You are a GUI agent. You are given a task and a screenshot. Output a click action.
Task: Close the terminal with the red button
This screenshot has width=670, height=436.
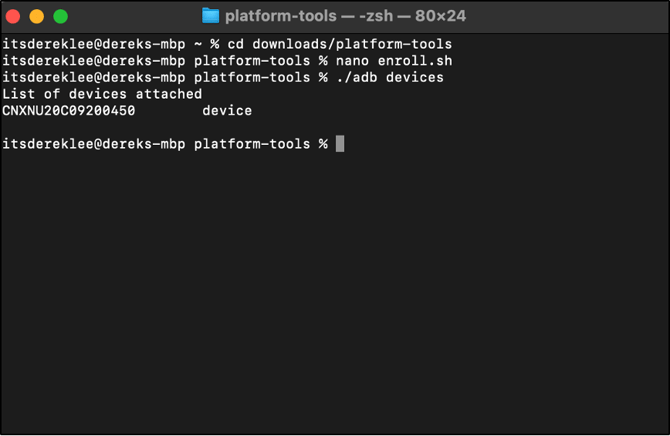point(13,16)
